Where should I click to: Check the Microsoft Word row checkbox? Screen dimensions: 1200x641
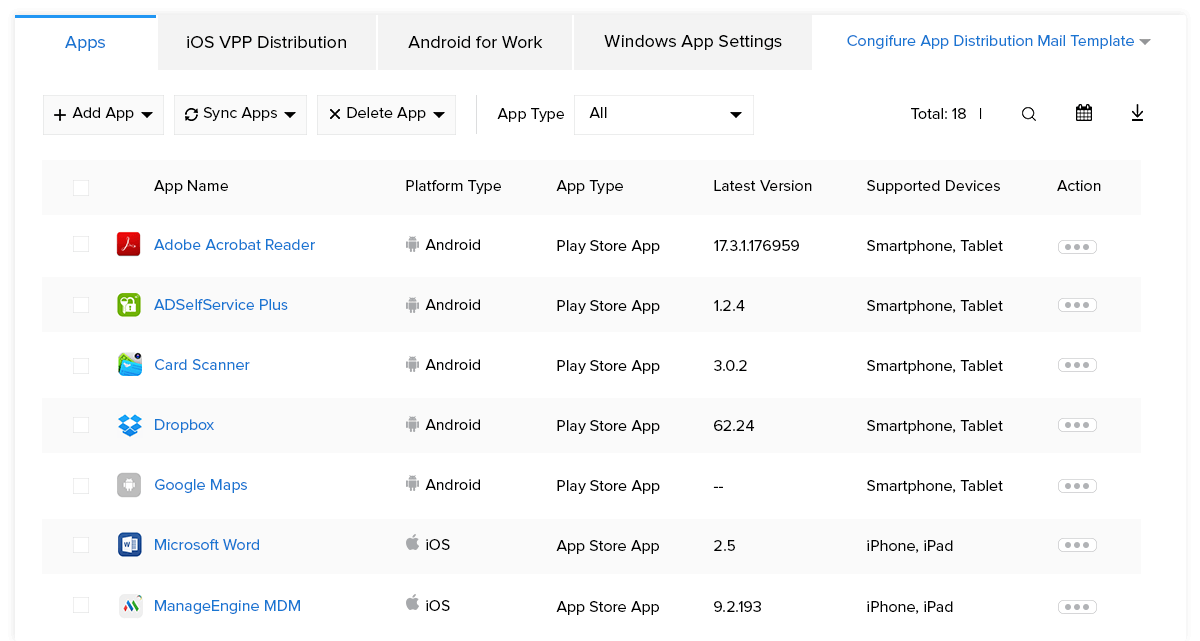(81, 545)
